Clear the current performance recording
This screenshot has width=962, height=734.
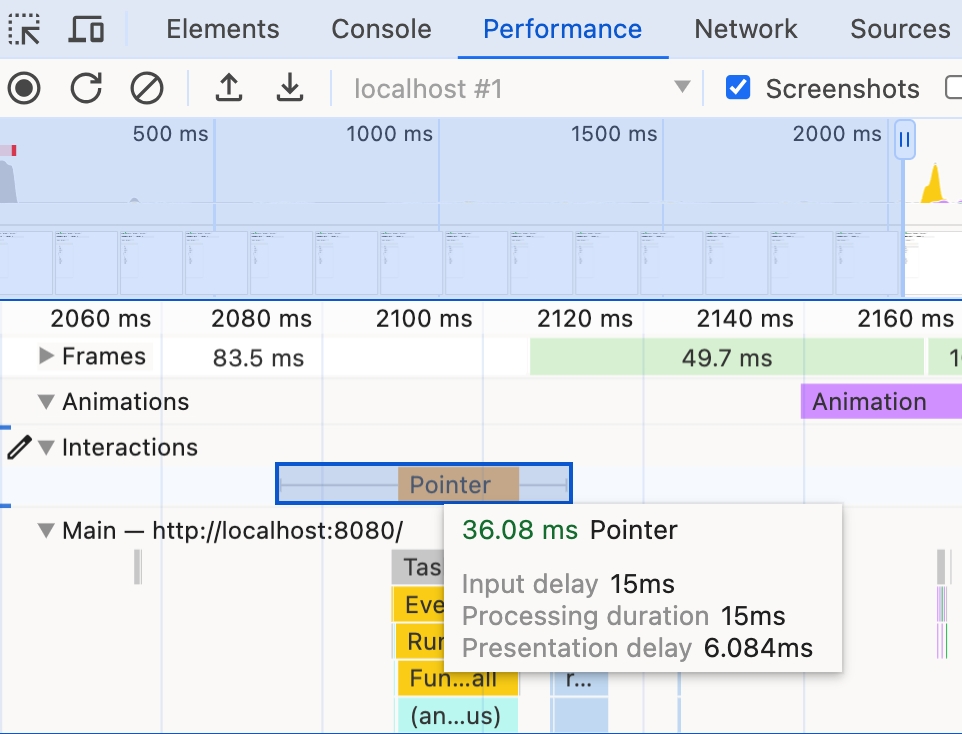(x=147, y=89)
